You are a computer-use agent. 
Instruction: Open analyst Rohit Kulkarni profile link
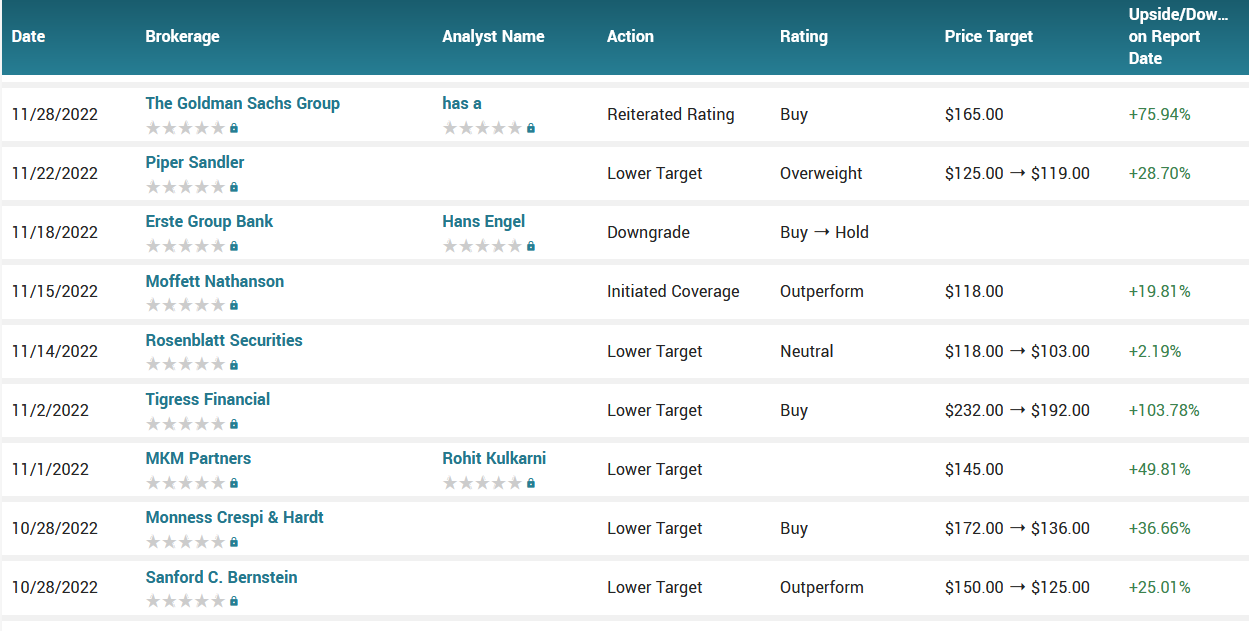tap(494, 458)
